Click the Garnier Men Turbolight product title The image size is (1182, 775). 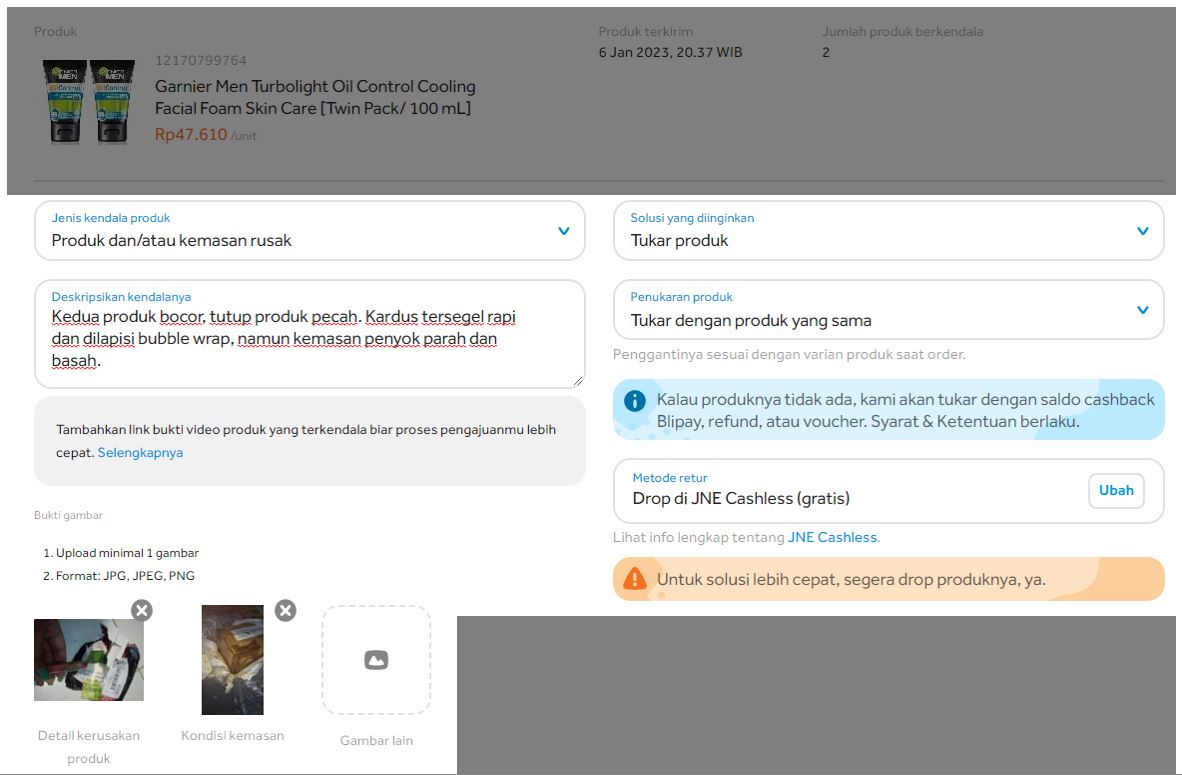tap(315, 97)
